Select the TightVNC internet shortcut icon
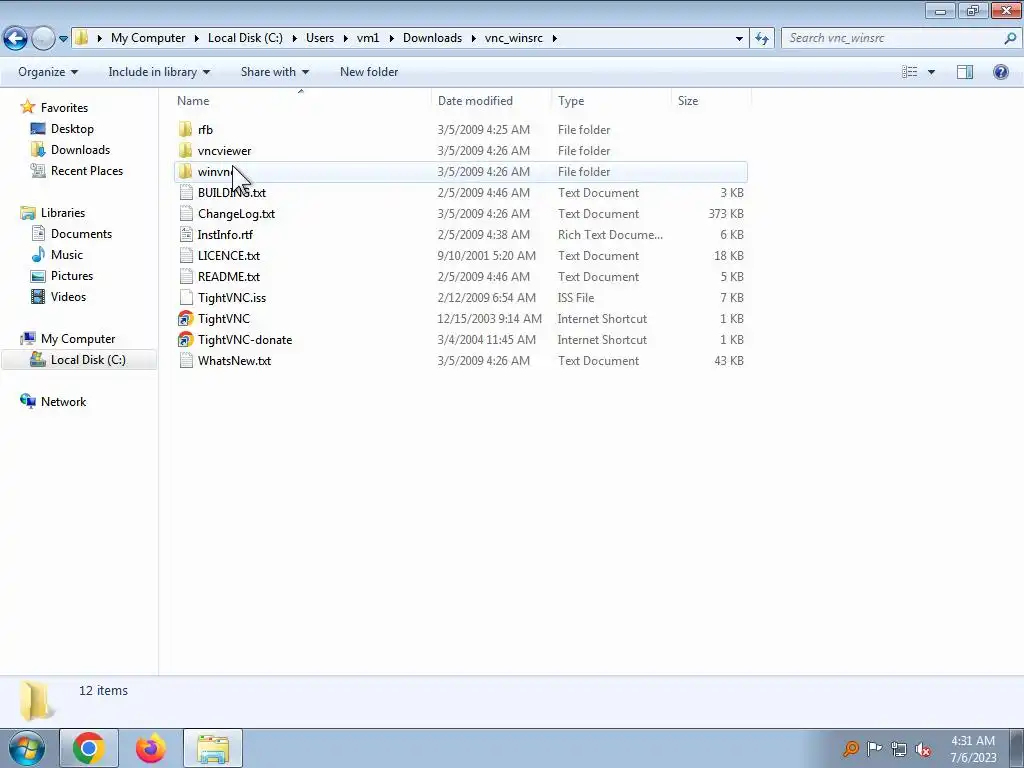Viewport: 1024px width, 768px height. tap(186, 319)
